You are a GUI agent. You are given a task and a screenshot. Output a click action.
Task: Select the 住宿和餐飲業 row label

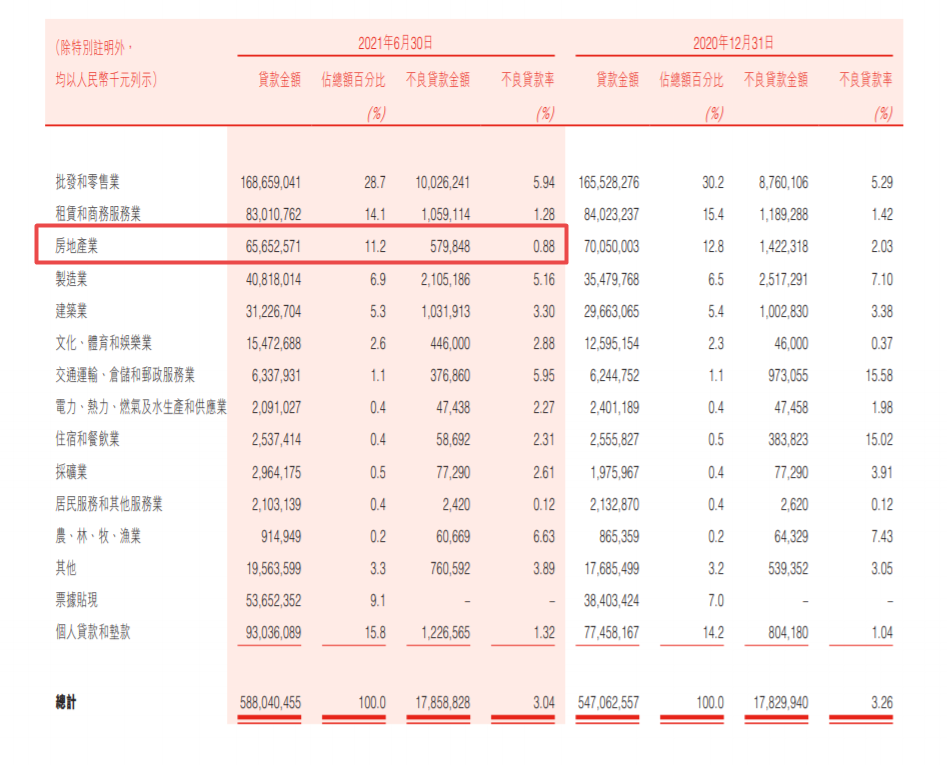coord(88,440)
